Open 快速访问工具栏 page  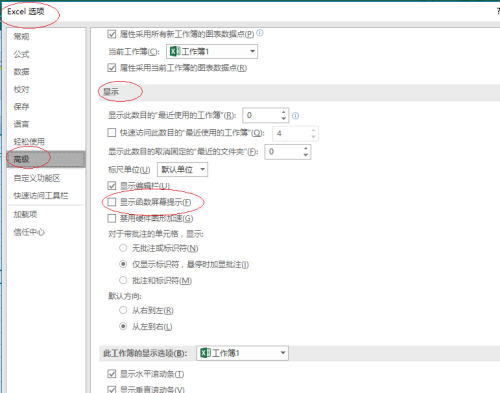[x=41, y=196]
